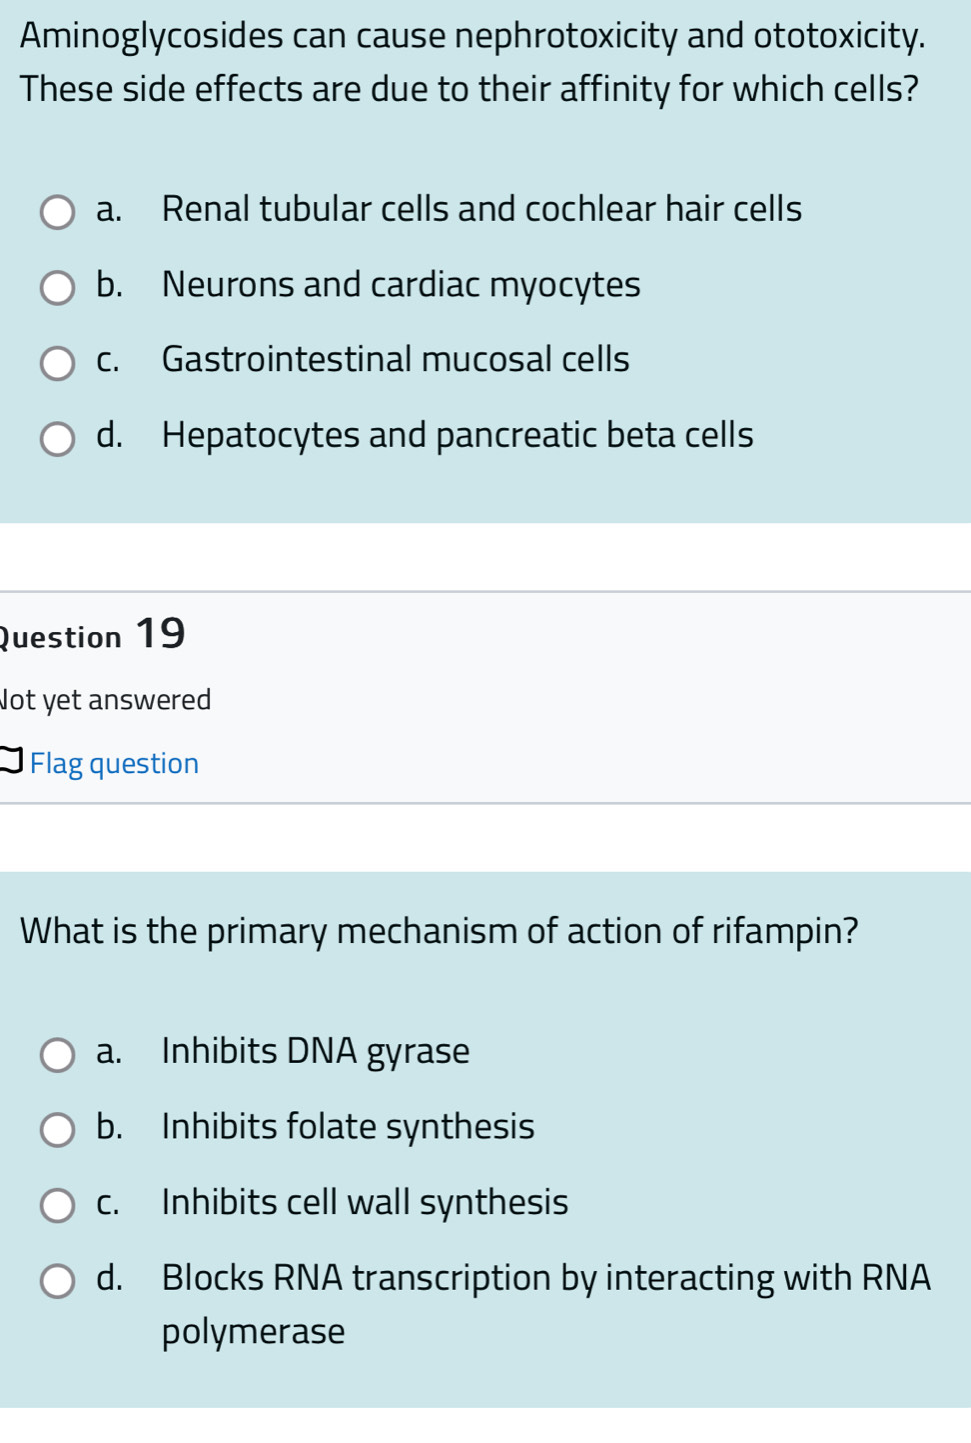
Task: Pick radio button for Gastrointestinal mucosal cells
Action: pos(57,363)
